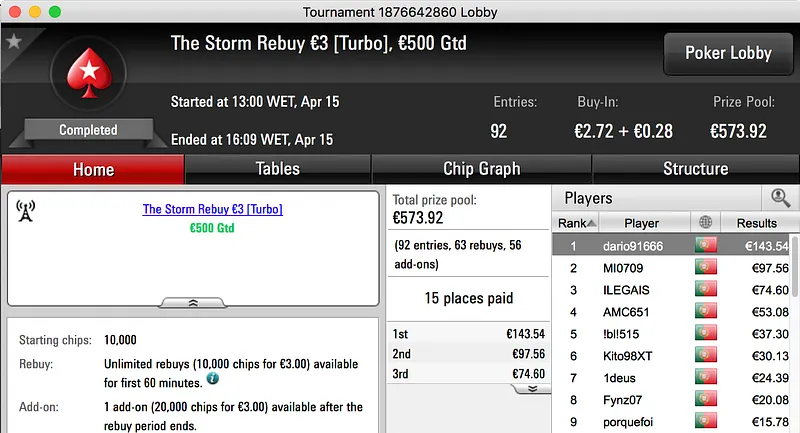Open player search magnifier icon
Image resolution: width=800 pixels, height=433 pixels.
[x=780, y=198]
